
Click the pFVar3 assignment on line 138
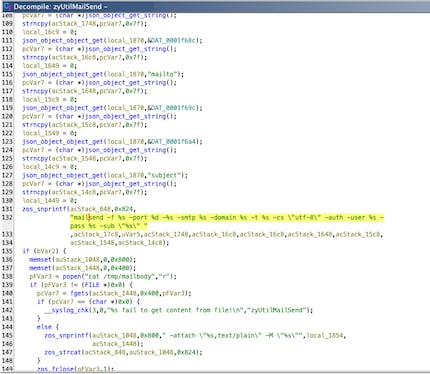[40, 276]
